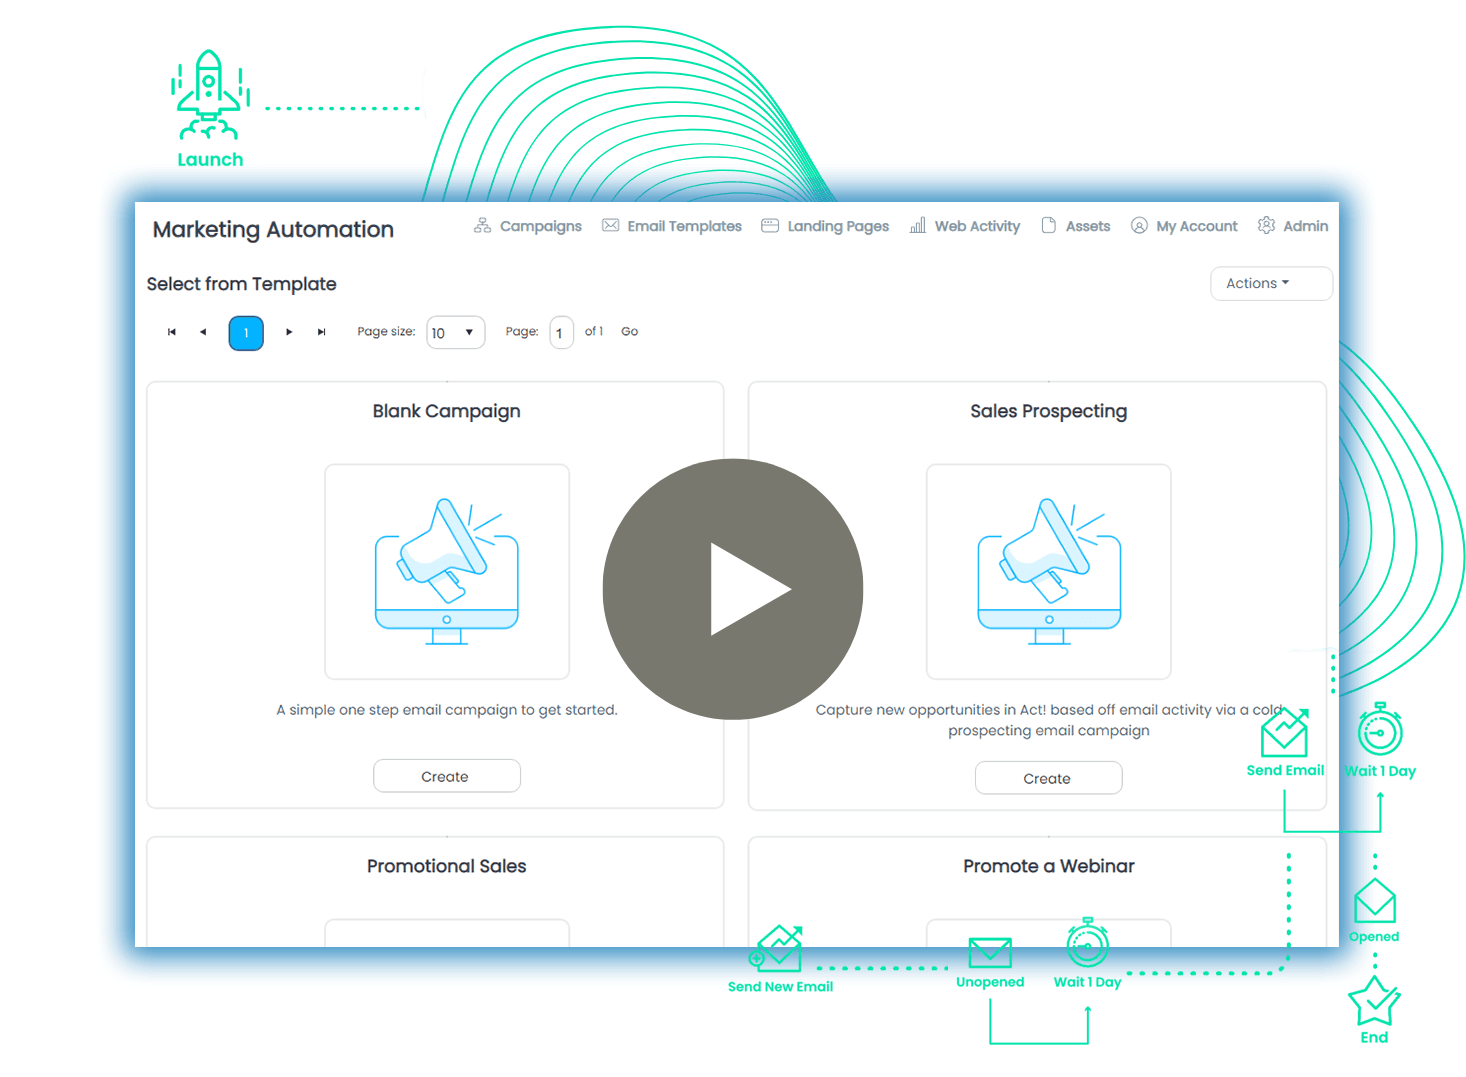Click the Landing Pages browser icon
The image size is (1466, 1077).
point(770,225)
